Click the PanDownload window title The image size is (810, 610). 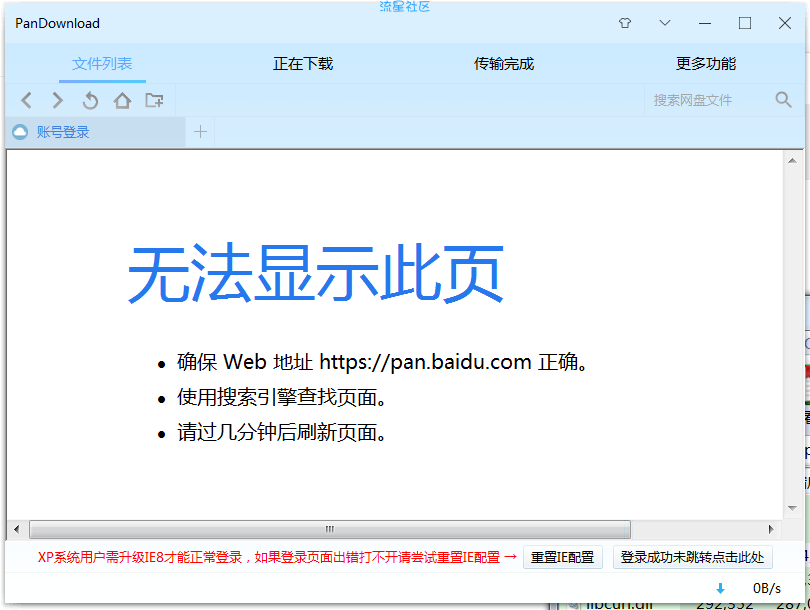coord(57,23)
